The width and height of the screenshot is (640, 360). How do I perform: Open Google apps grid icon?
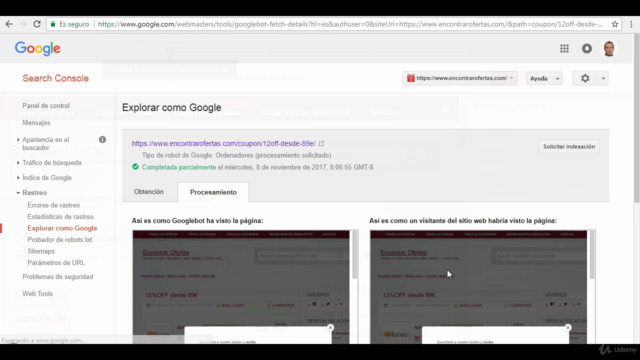pos(564,49)
